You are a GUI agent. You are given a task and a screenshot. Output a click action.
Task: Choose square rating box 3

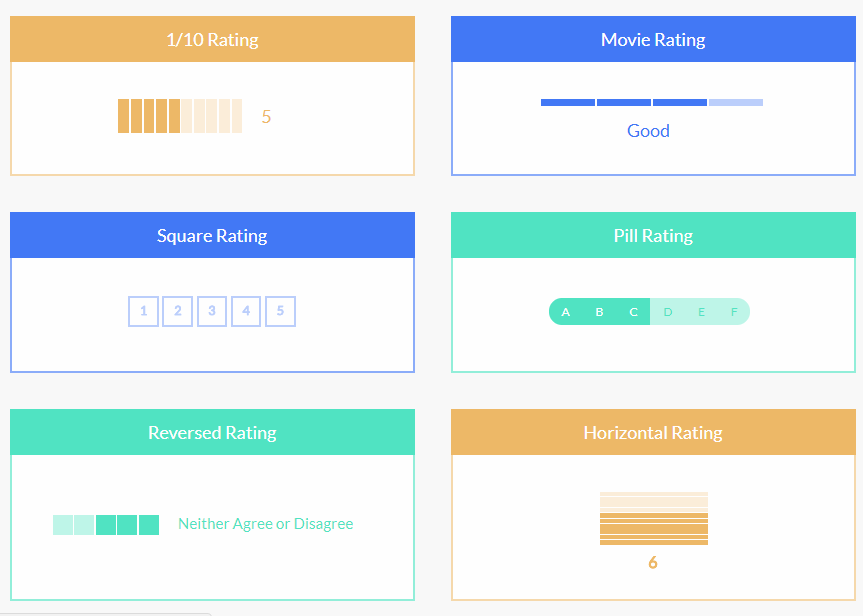click(x=212, y=311)
